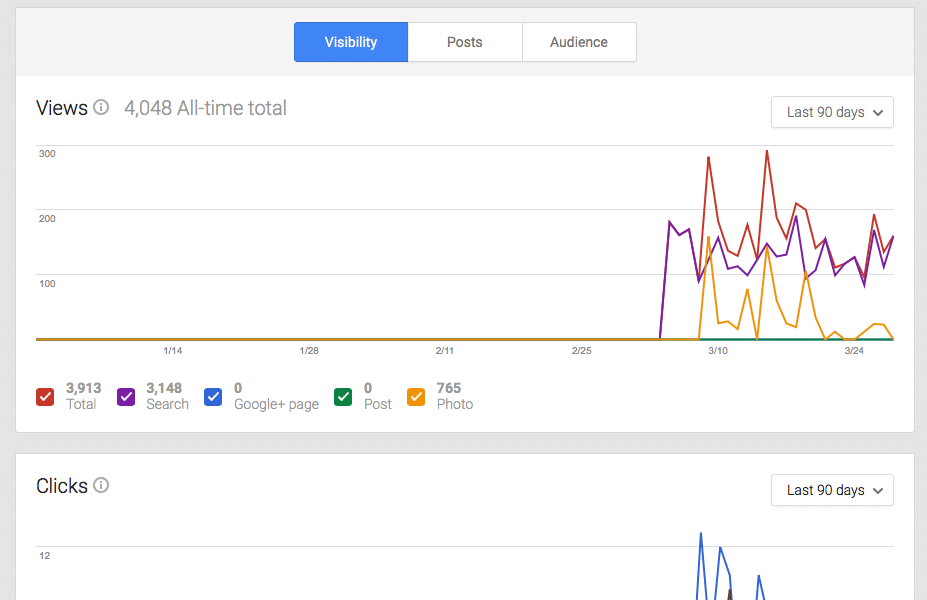Click the 1/14 date label

coord(173,351)
